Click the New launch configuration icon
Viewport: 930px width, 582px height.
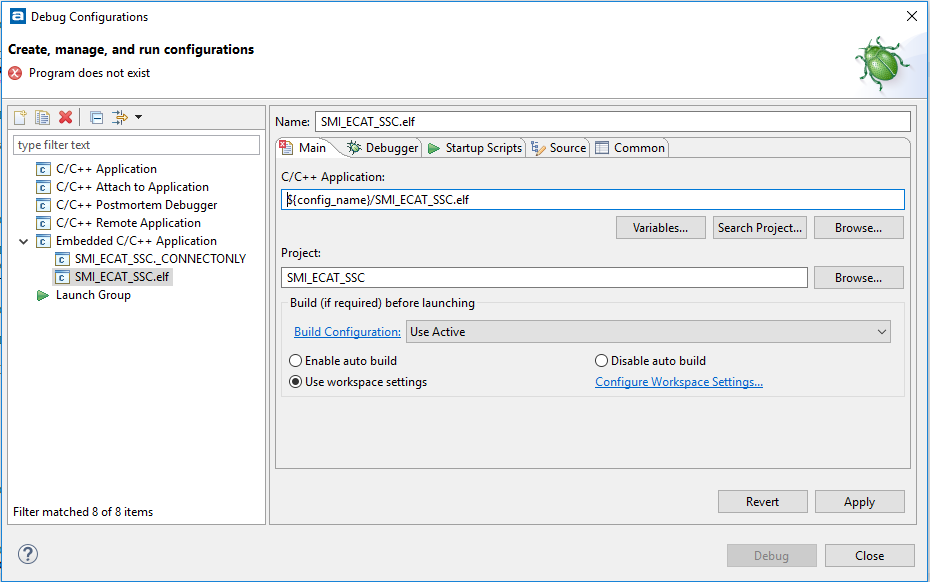coord(20,118)
